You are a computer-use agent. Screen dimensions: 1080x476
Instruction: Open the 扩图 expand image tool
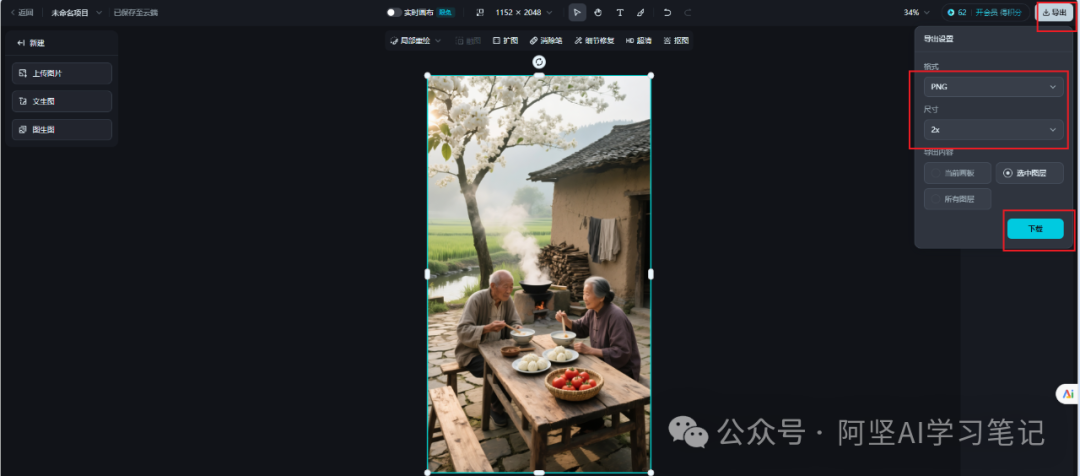[x=505, y=41]
